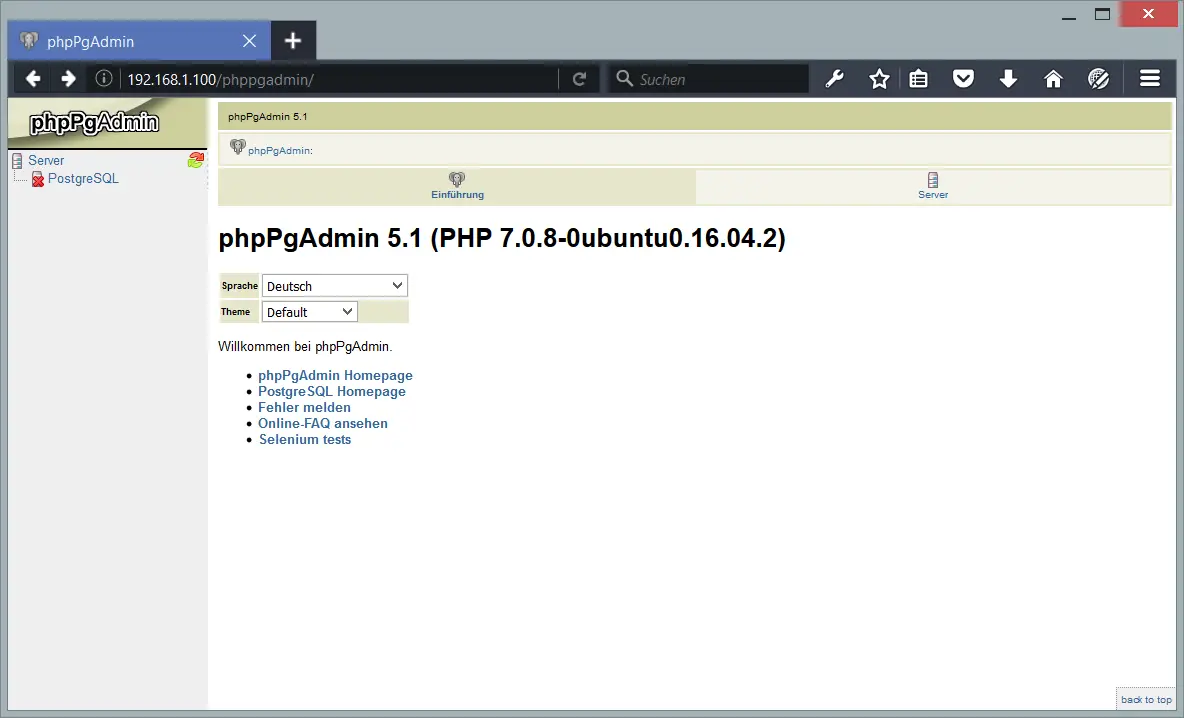Click the phpPgAdmin logo in sidebar

[94, 122]
